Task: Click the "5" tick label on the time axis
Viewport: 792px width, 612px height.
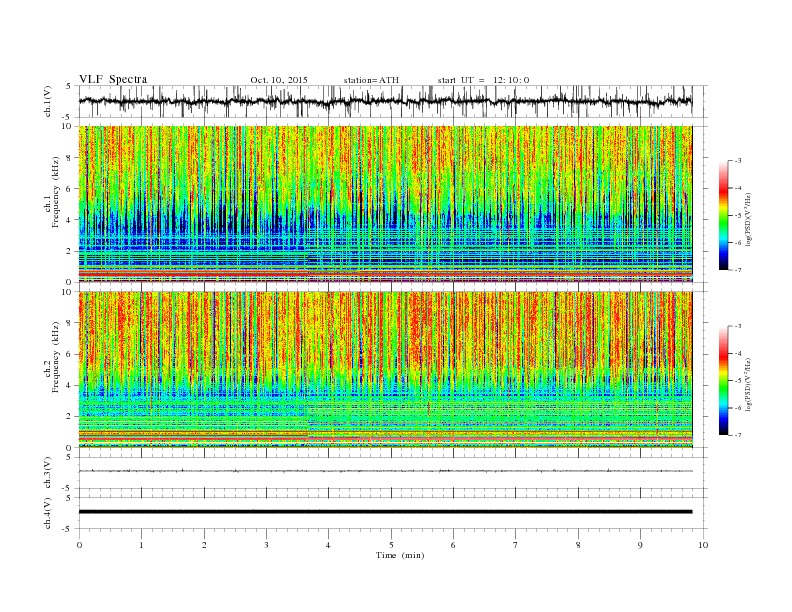Action: pos(391,545)
